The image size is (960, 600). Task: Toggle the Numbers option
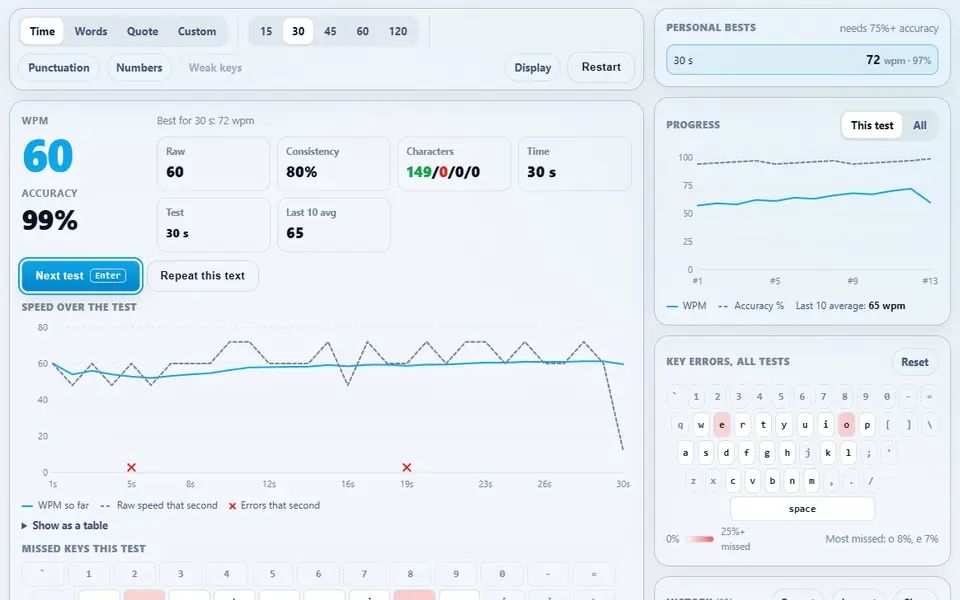139,67
